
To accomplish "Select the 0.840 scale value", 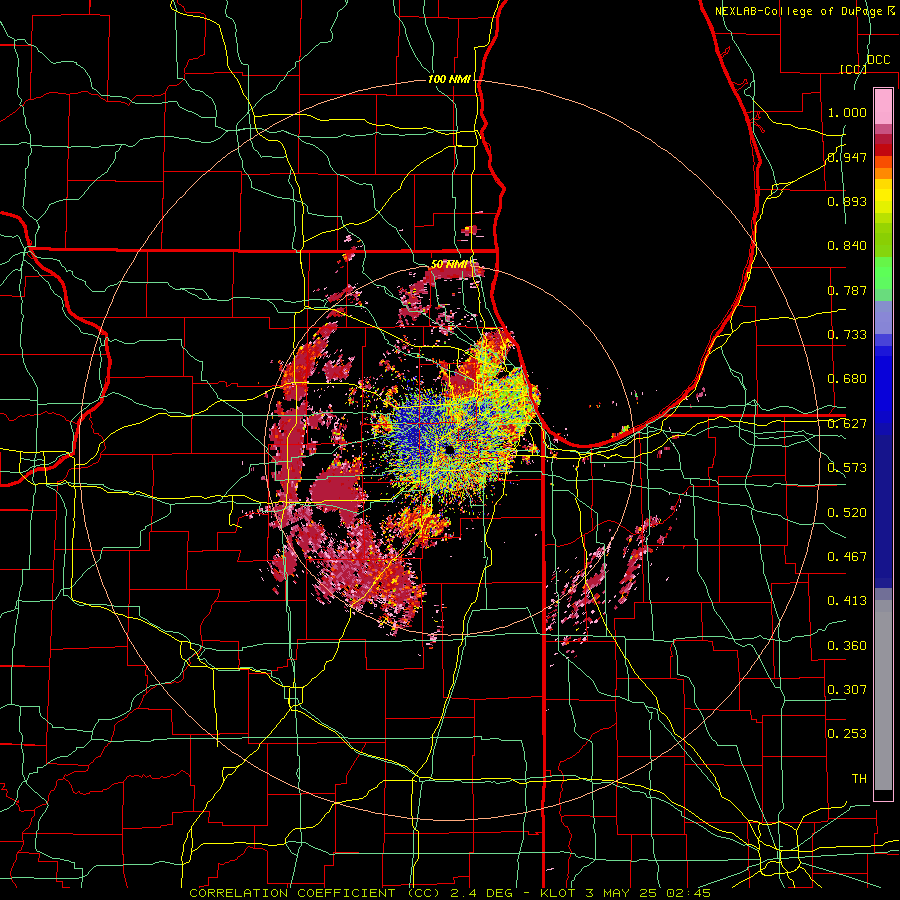I will point(847,246).
